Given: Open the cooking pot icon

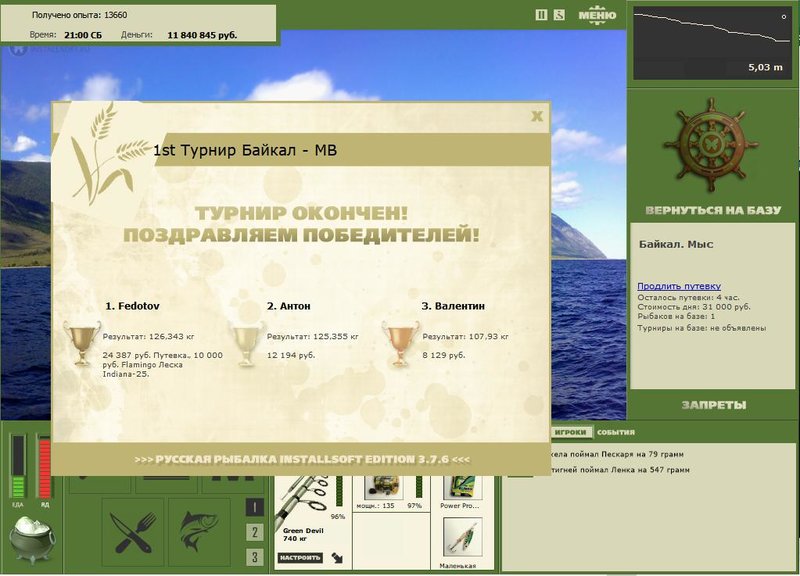Looking at the screenshot, I should tap(32, 539).
